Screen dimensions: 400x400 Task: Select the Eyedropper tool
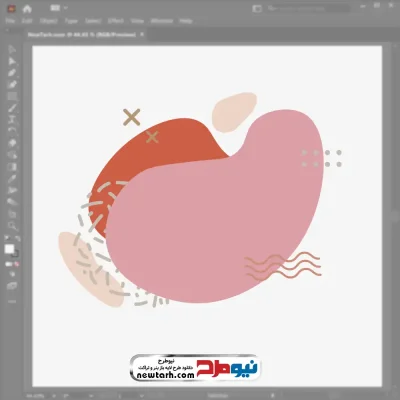[x=12, y=178]
